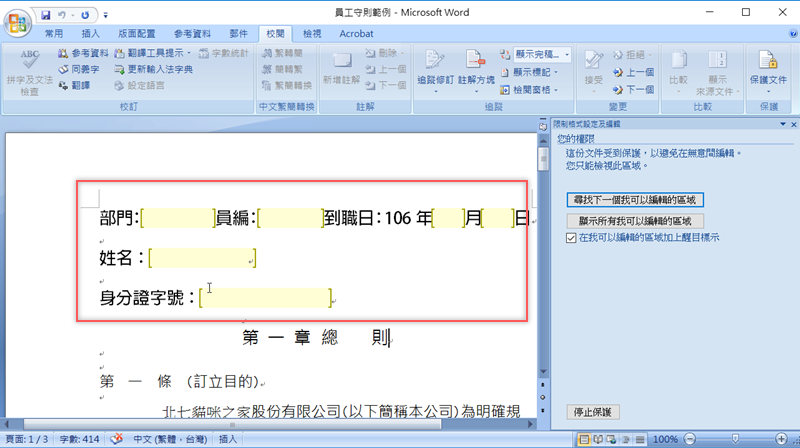
Task: Click 新增註解 button
Action: [341, 68]
